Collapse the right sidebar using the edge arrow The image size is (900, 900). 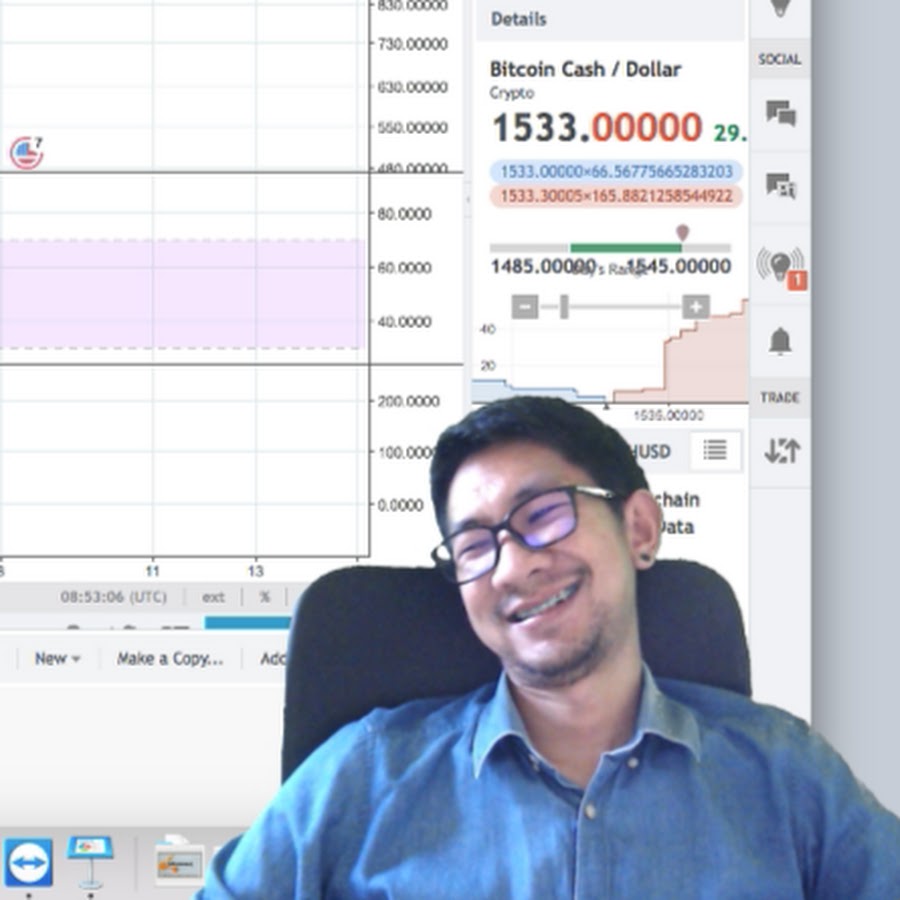tap(467, 200)
